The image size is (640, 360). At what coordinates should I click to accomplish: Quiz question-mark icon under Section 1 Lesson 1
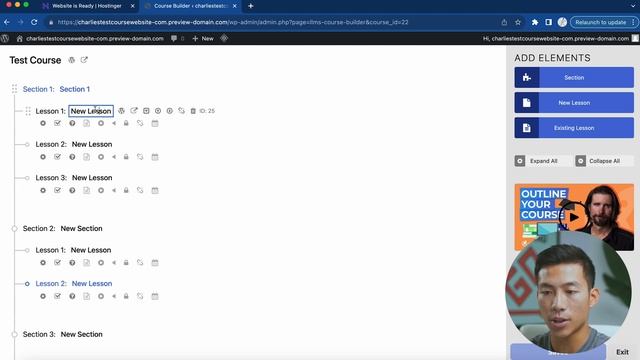tap(72, 123)
